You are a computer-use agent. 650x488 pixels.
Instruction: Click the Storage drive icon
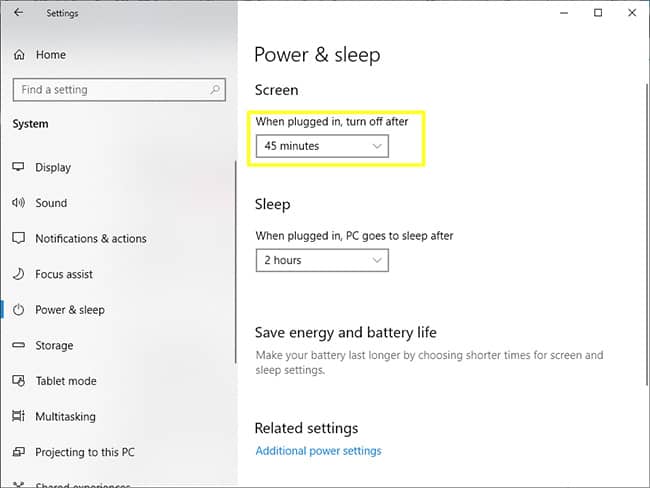click(18, 345)
